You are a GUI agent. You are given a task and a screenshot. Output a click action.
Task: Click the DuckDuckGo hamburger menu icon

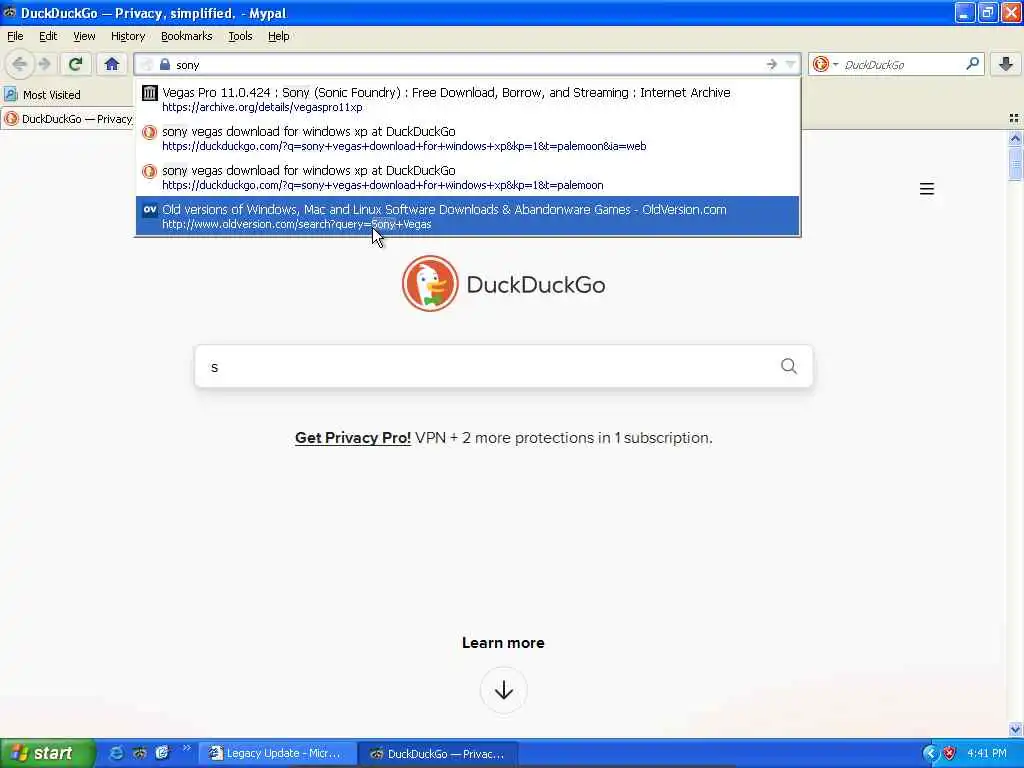coord(926,189)
